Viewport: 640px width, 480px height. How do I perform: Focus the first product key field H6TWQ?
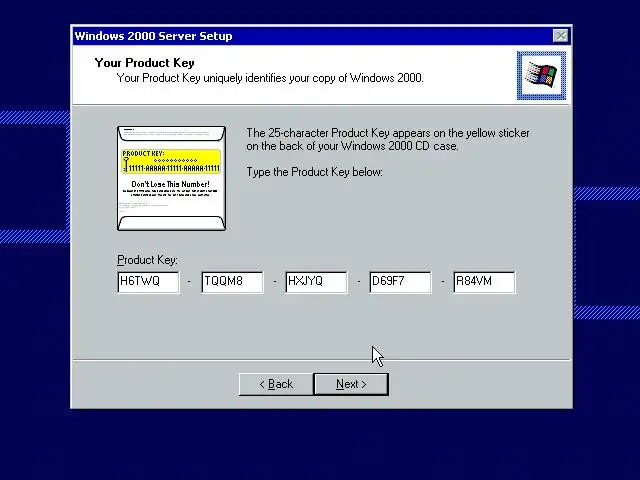point(148,282)
